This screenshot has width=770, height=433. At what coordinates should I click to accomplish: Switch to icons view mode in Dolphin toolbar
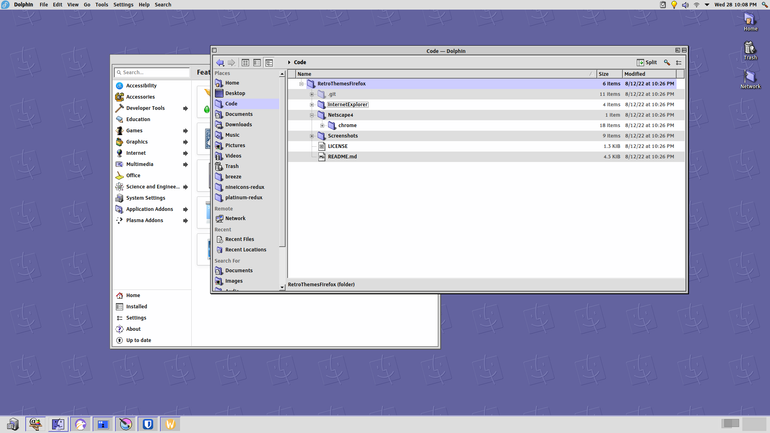pos(245,62)
